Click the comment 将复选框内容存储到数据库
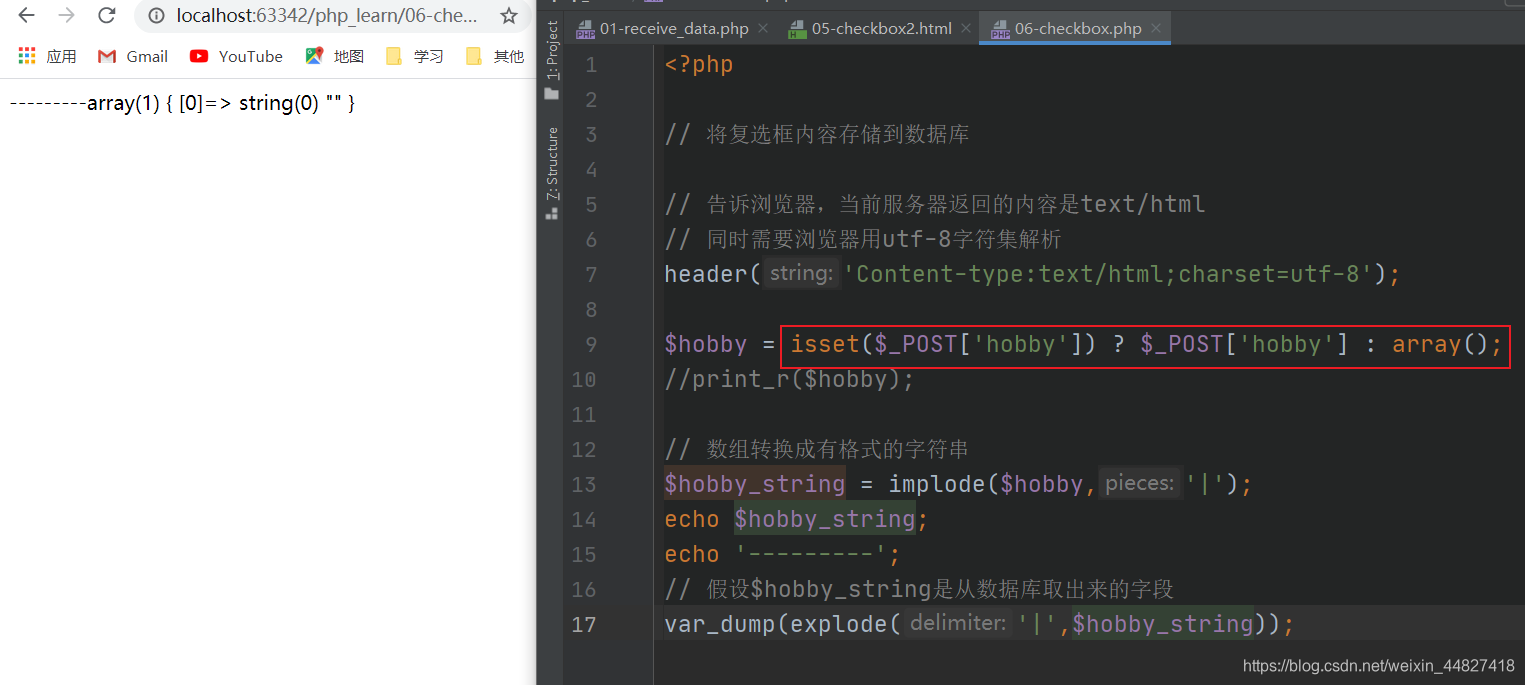 pyautogui.click(x=838, y=134)
